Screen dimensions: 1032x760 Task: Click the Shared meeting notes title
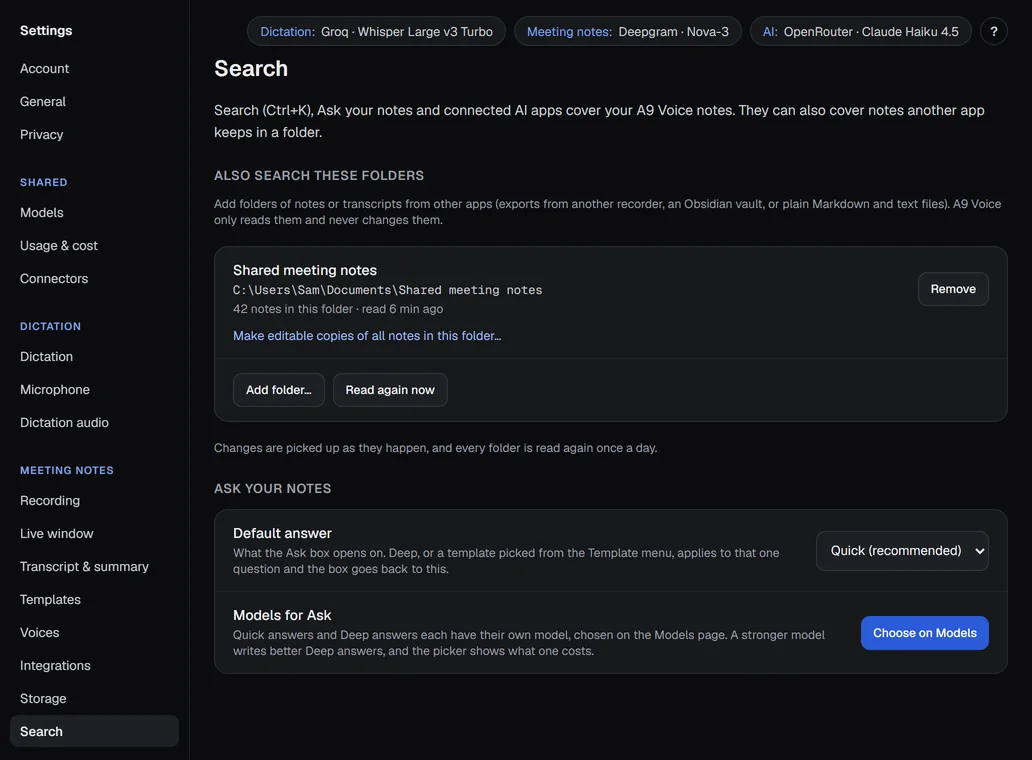tap(305, 270)
